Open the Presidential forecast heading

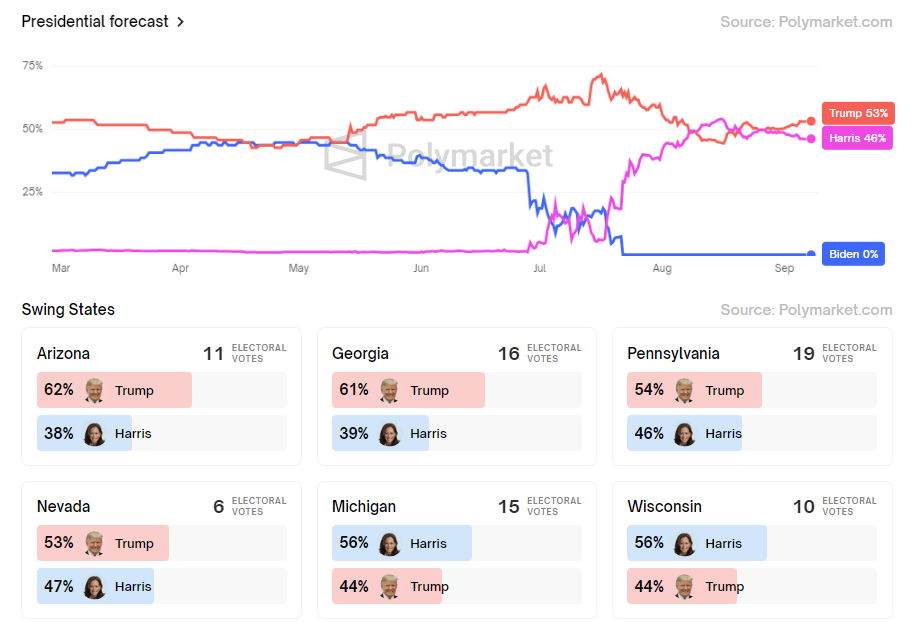tap(95, 22)
